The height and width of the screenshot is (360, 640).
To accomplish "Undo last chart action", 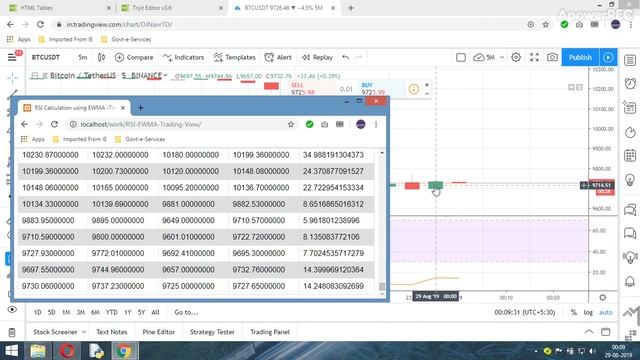I will 346,58.
